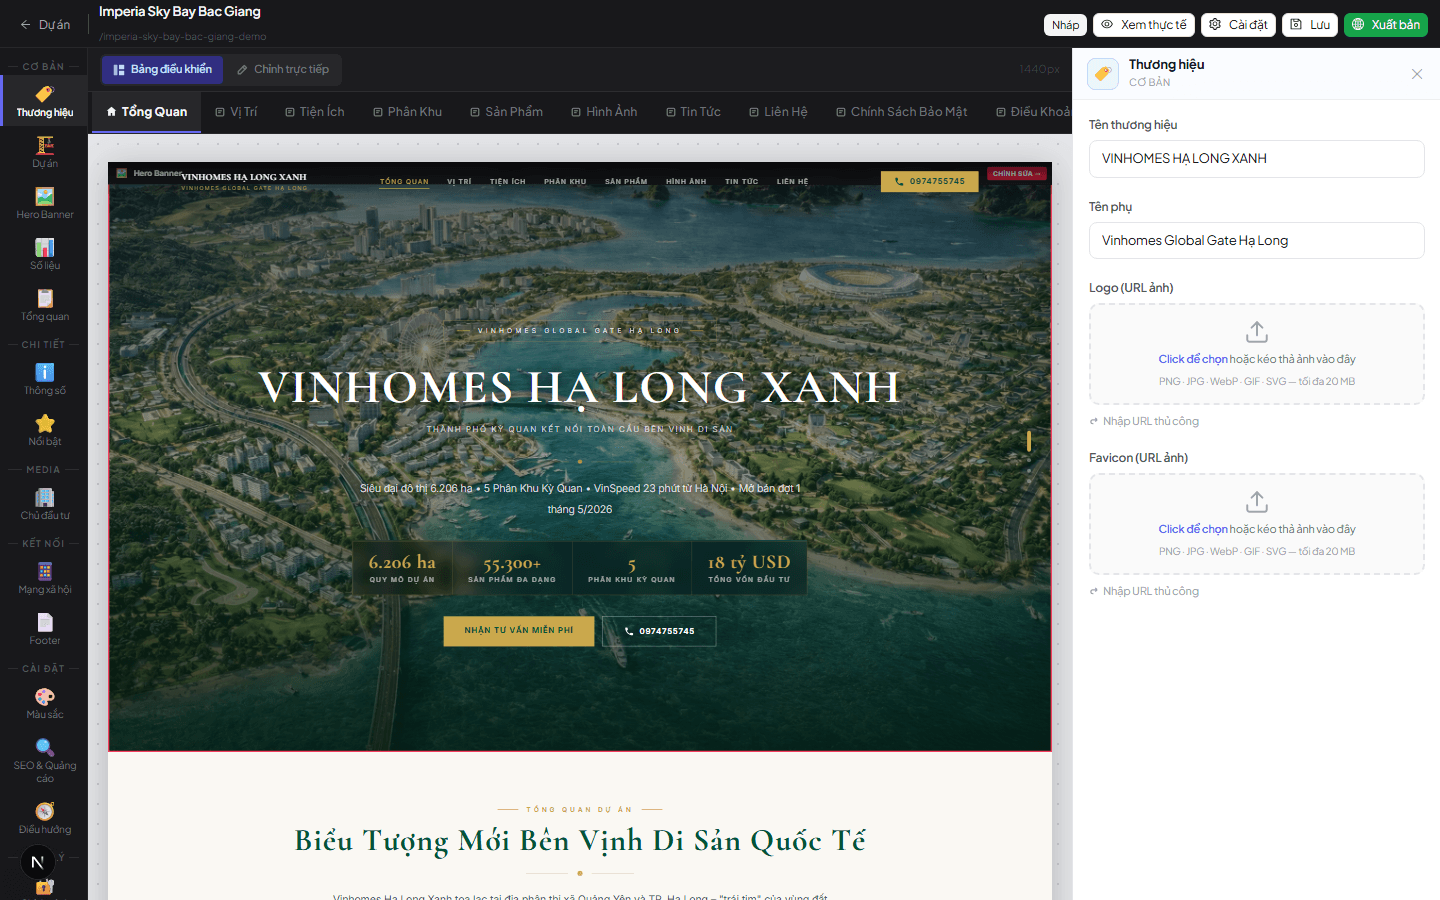Image resolution: width=1440 pixels, height=900 pixels.
Task: Click Nháp status badge
Action: 1065,25
